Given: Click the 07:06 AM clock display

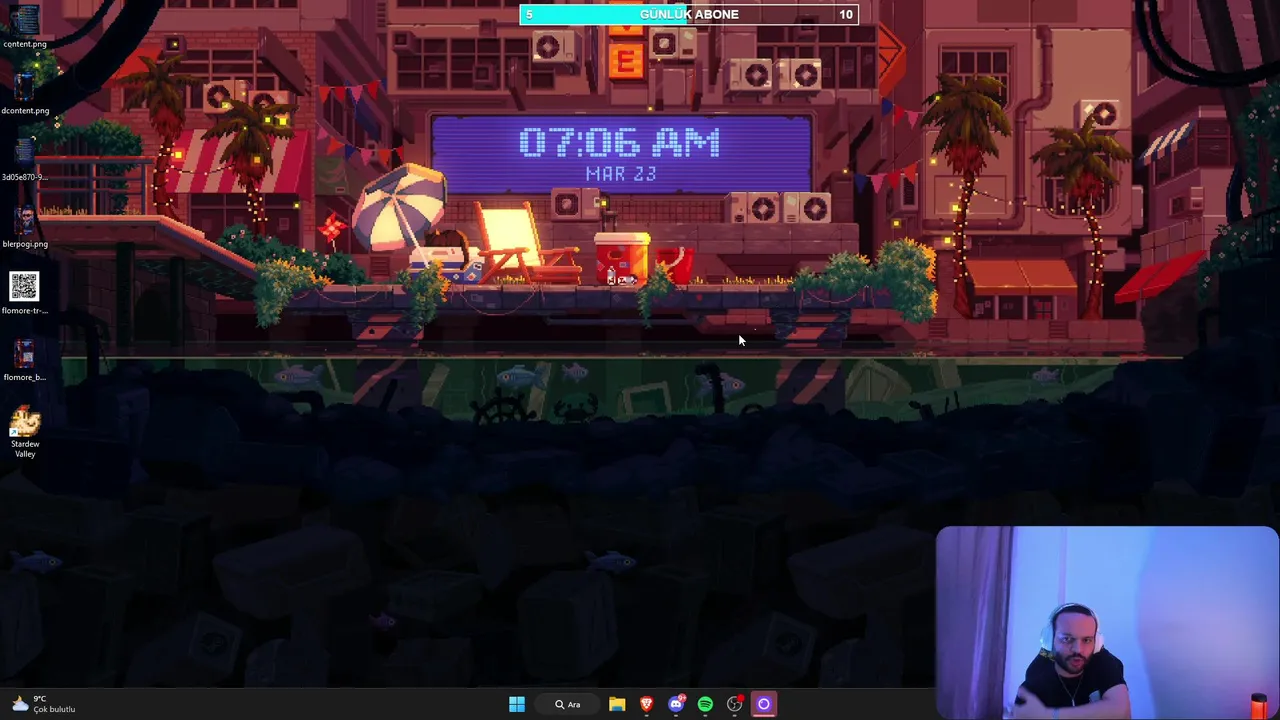Looking at the screenshot, I should tap(620, 143).
